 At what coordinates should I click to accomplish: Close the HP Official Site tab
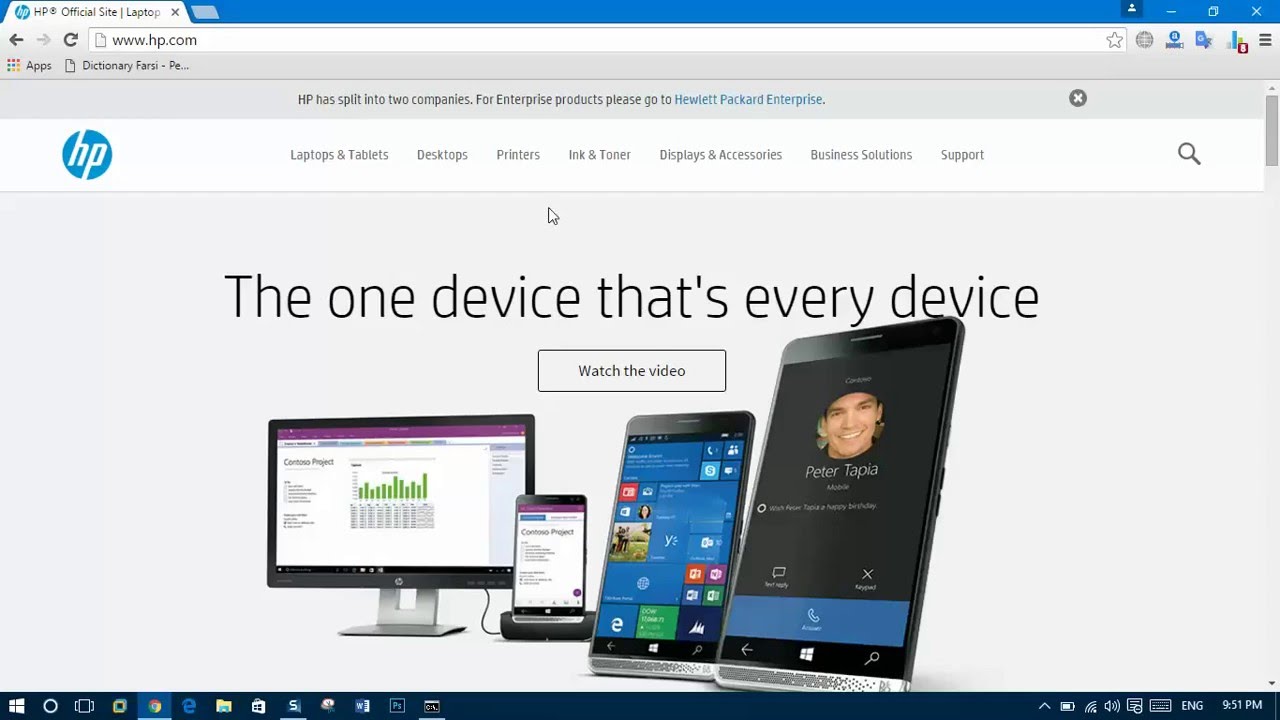[x=175, y=12]
